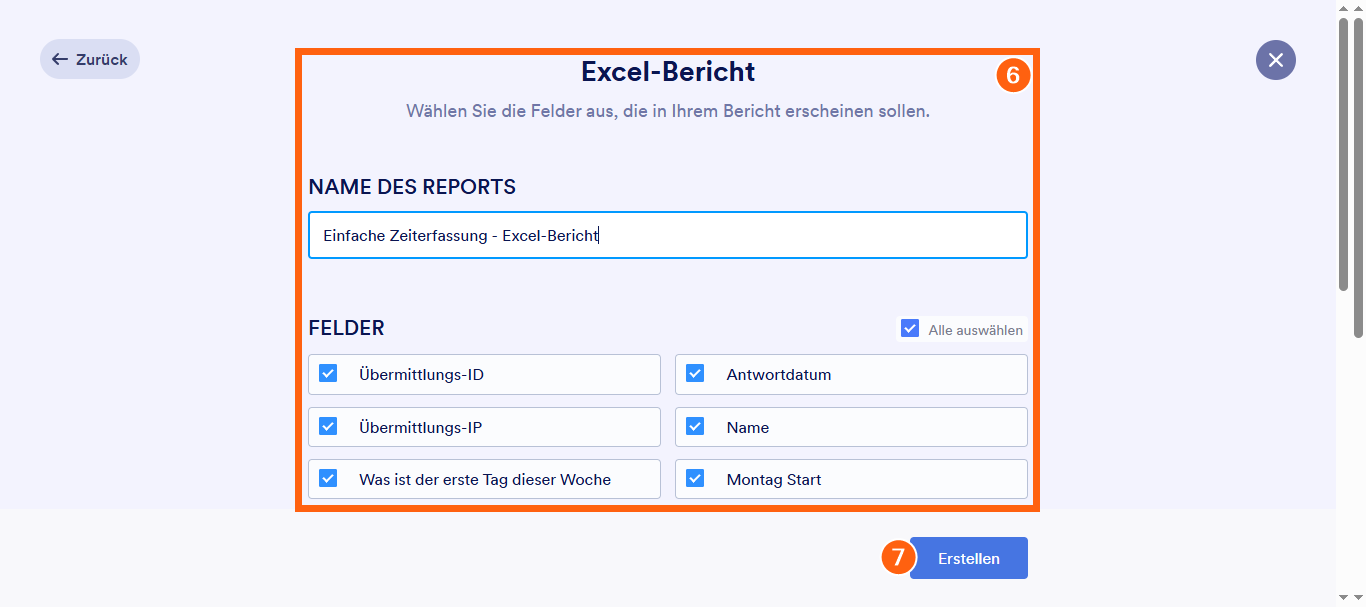Uncheck the Übermittlungs-ID field checkbox
Image resolution: width=1366 pixels, height=607 pixels.
[328, 373]
